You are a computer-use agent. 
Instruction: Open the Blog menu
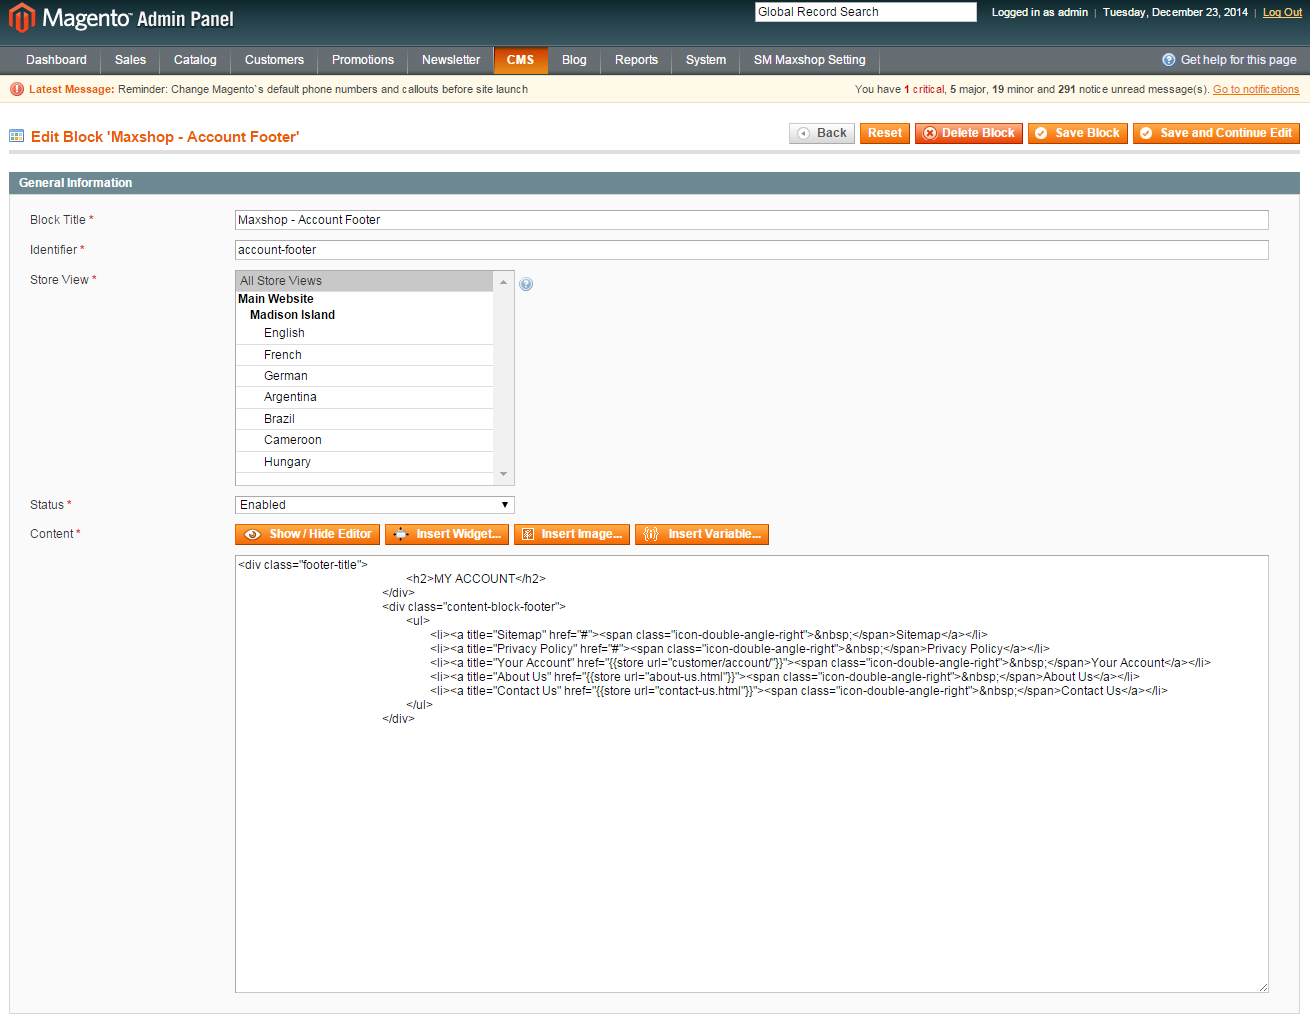[574, 60]
